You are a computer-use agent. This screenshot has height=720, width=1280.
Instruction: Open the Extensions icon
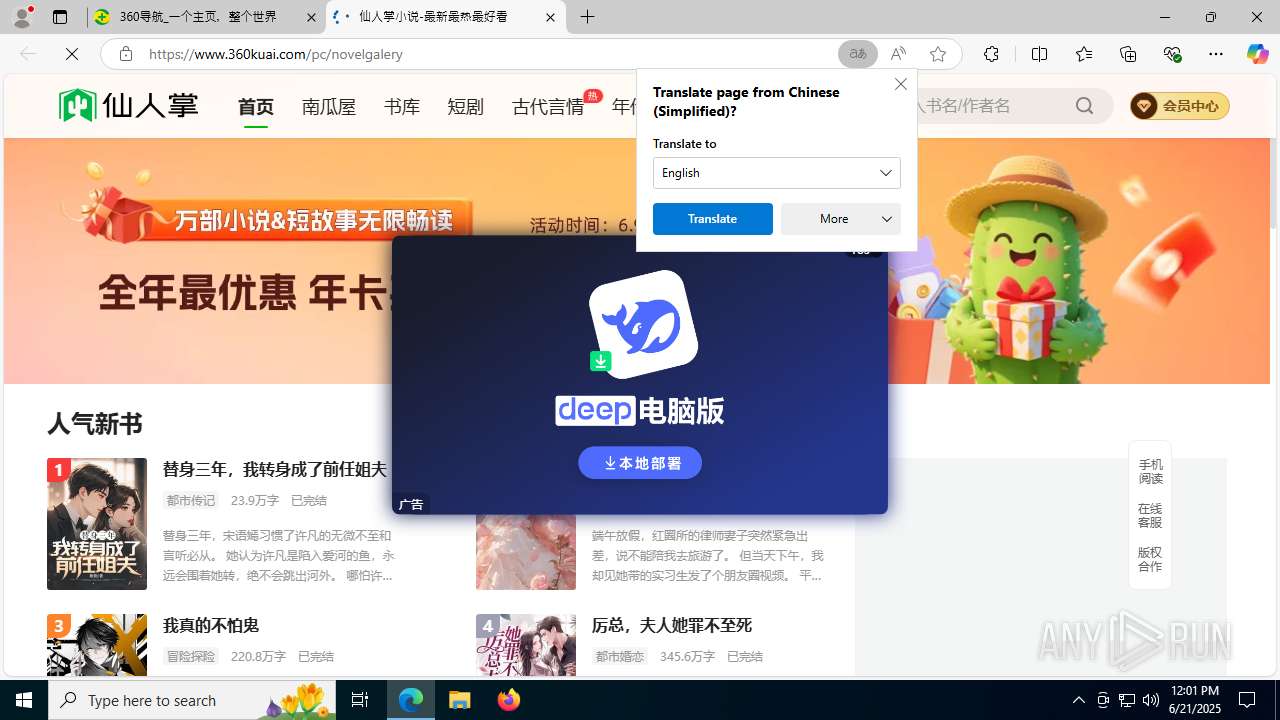coord(991,54)
